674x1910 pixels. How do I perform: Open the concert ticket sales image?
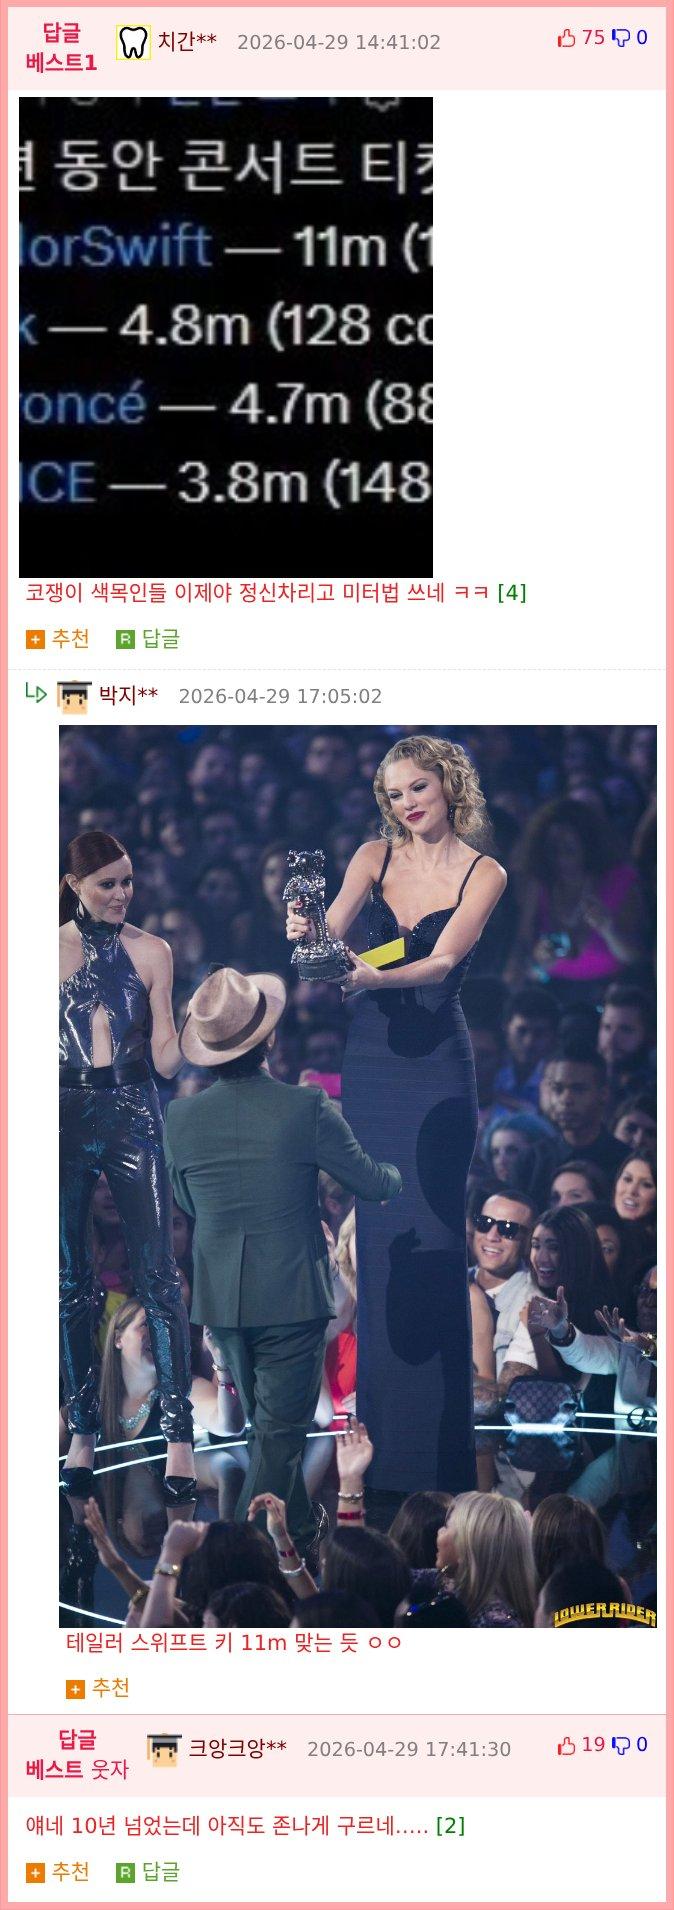226,337
